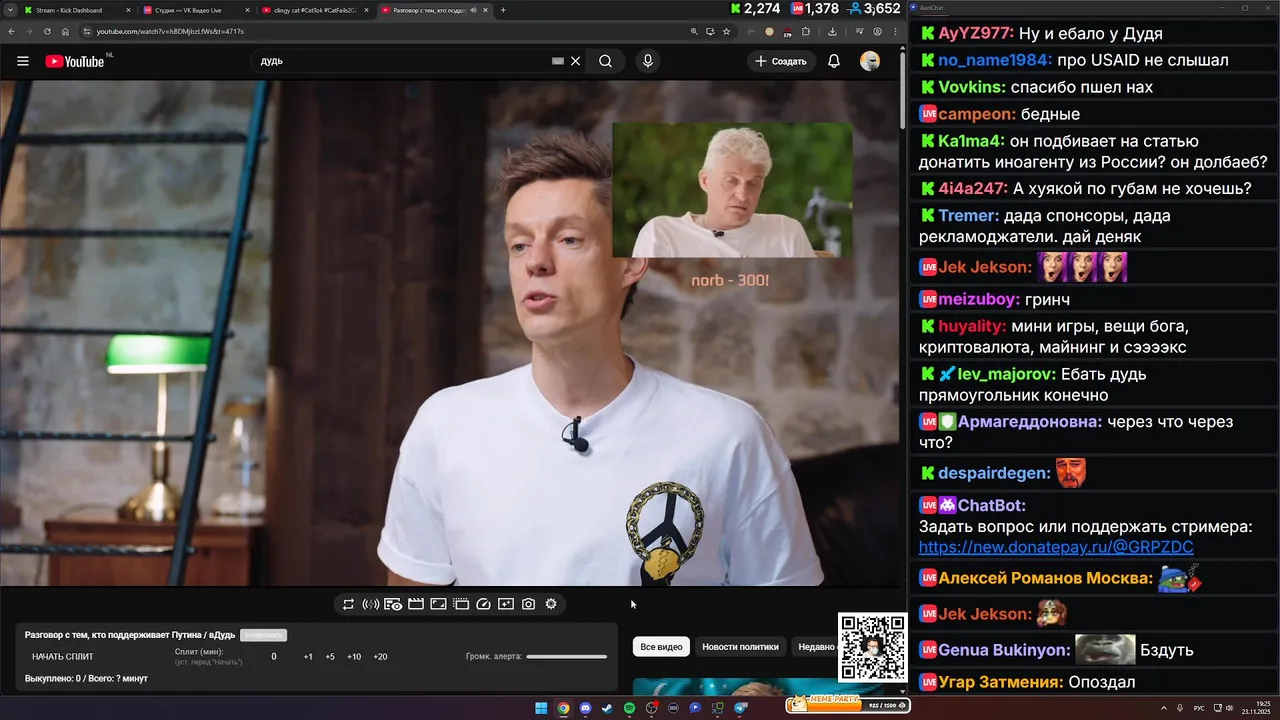1280x720 pixels.
Task: Bookmark this page with the star icon
Action: (x=727, y=31)
